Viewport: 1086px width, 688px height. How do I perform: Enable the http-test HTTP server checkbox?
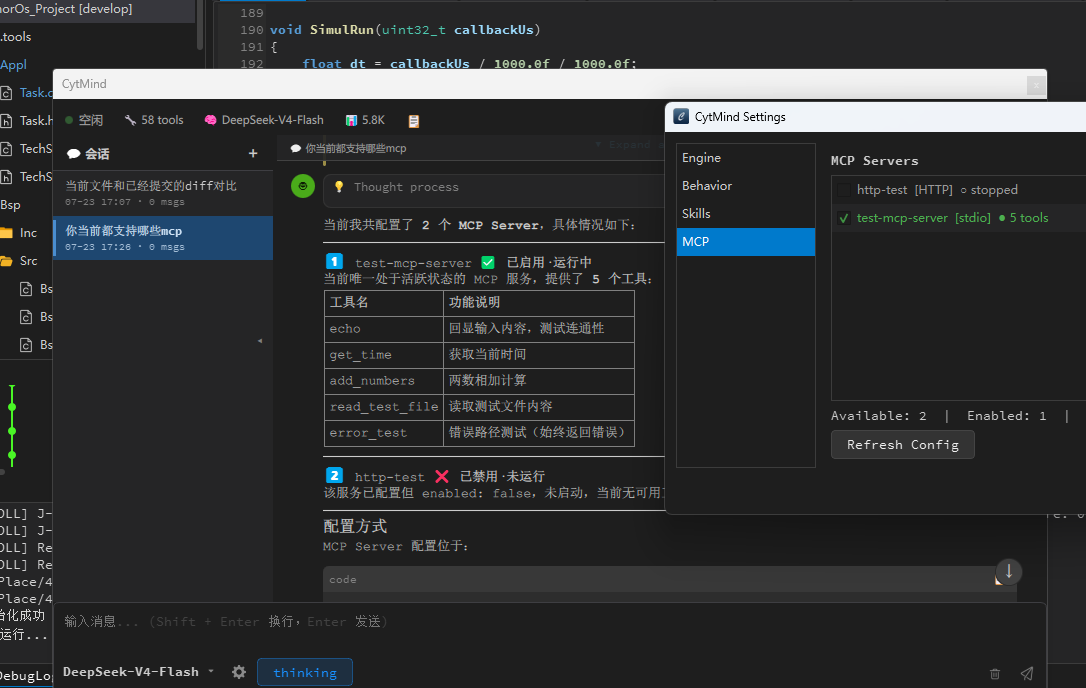click(844, 190)
